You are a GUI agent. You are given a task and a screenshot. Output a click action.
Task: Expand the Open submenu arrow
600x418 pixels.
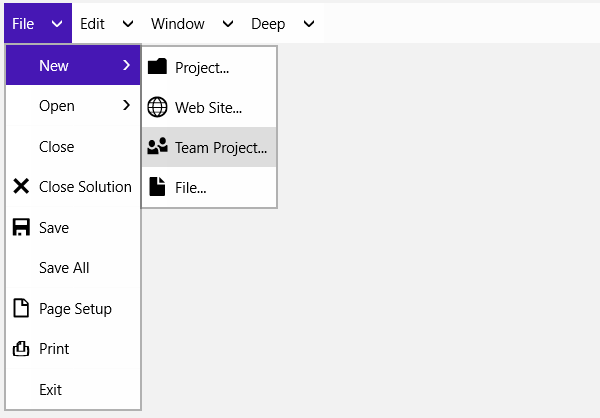126,105
